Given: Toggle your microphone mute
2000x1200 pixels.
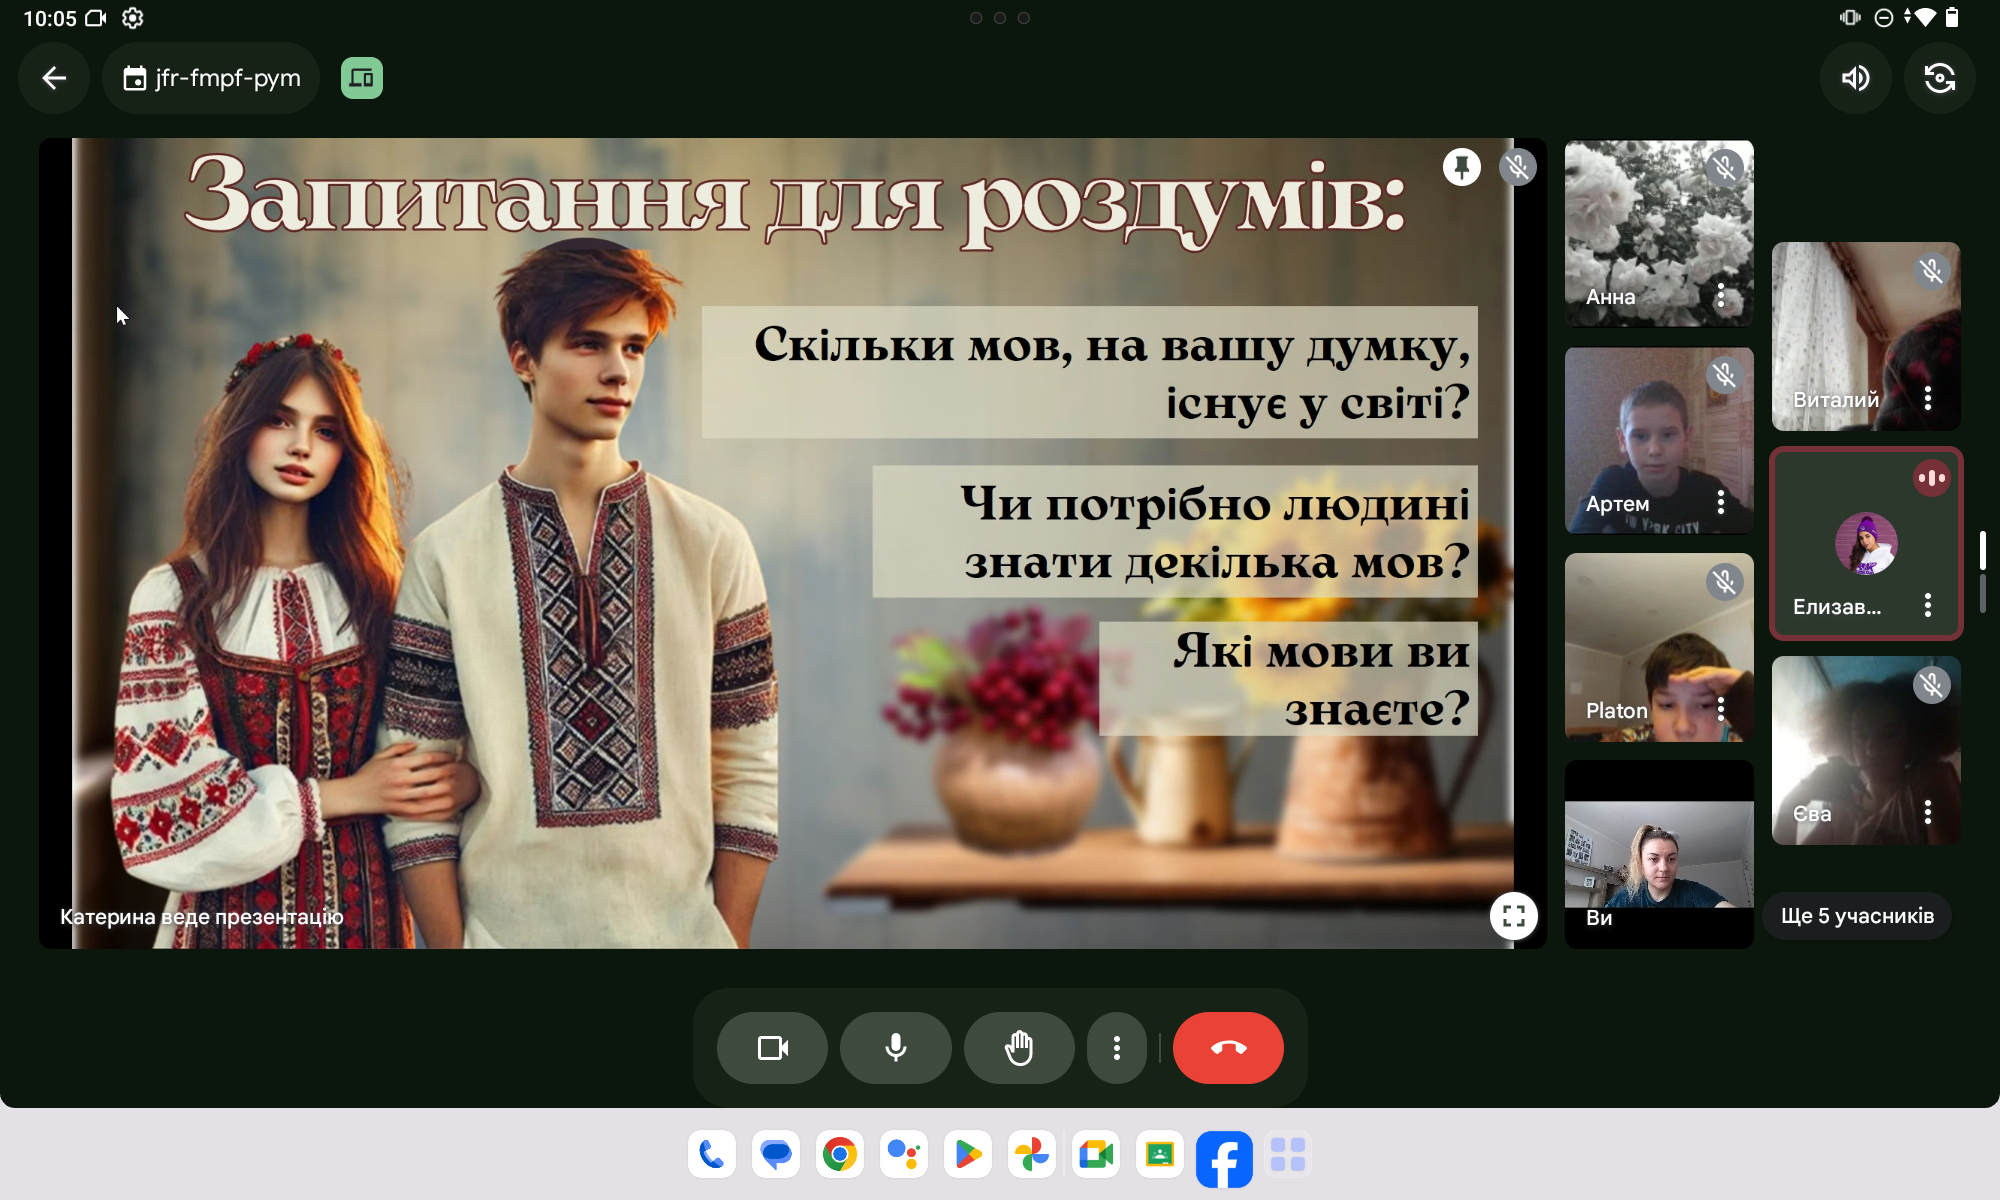Looking at the screenshot, I should (x=895, y=1048).
